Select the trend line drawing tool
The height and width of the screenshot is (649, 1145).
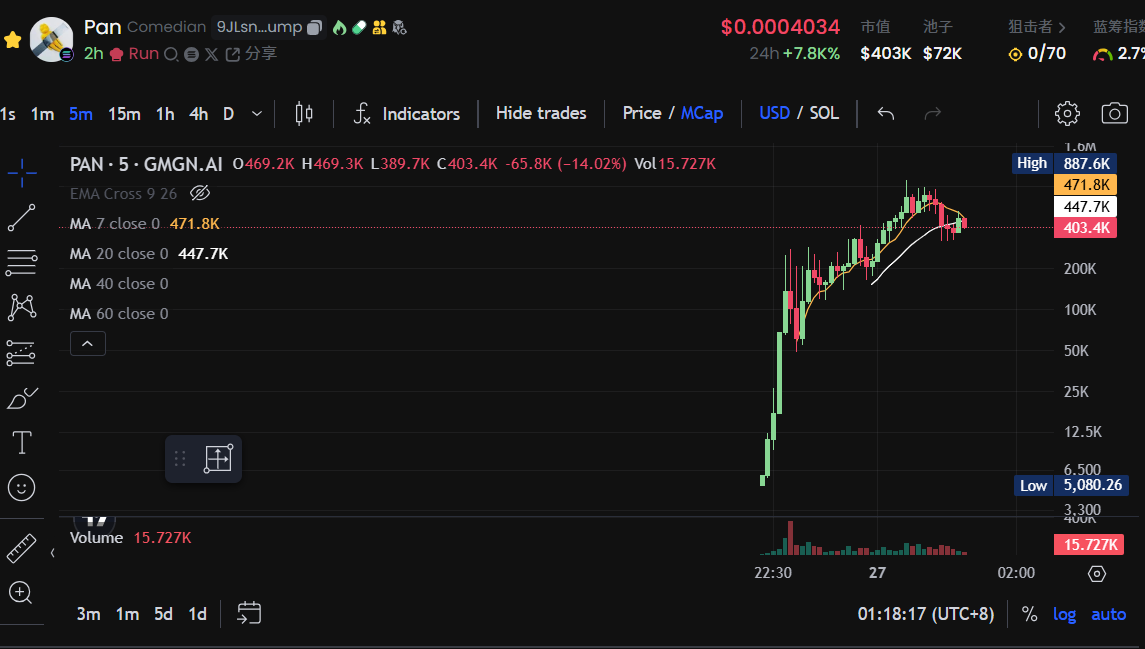[x=21, y=218]
